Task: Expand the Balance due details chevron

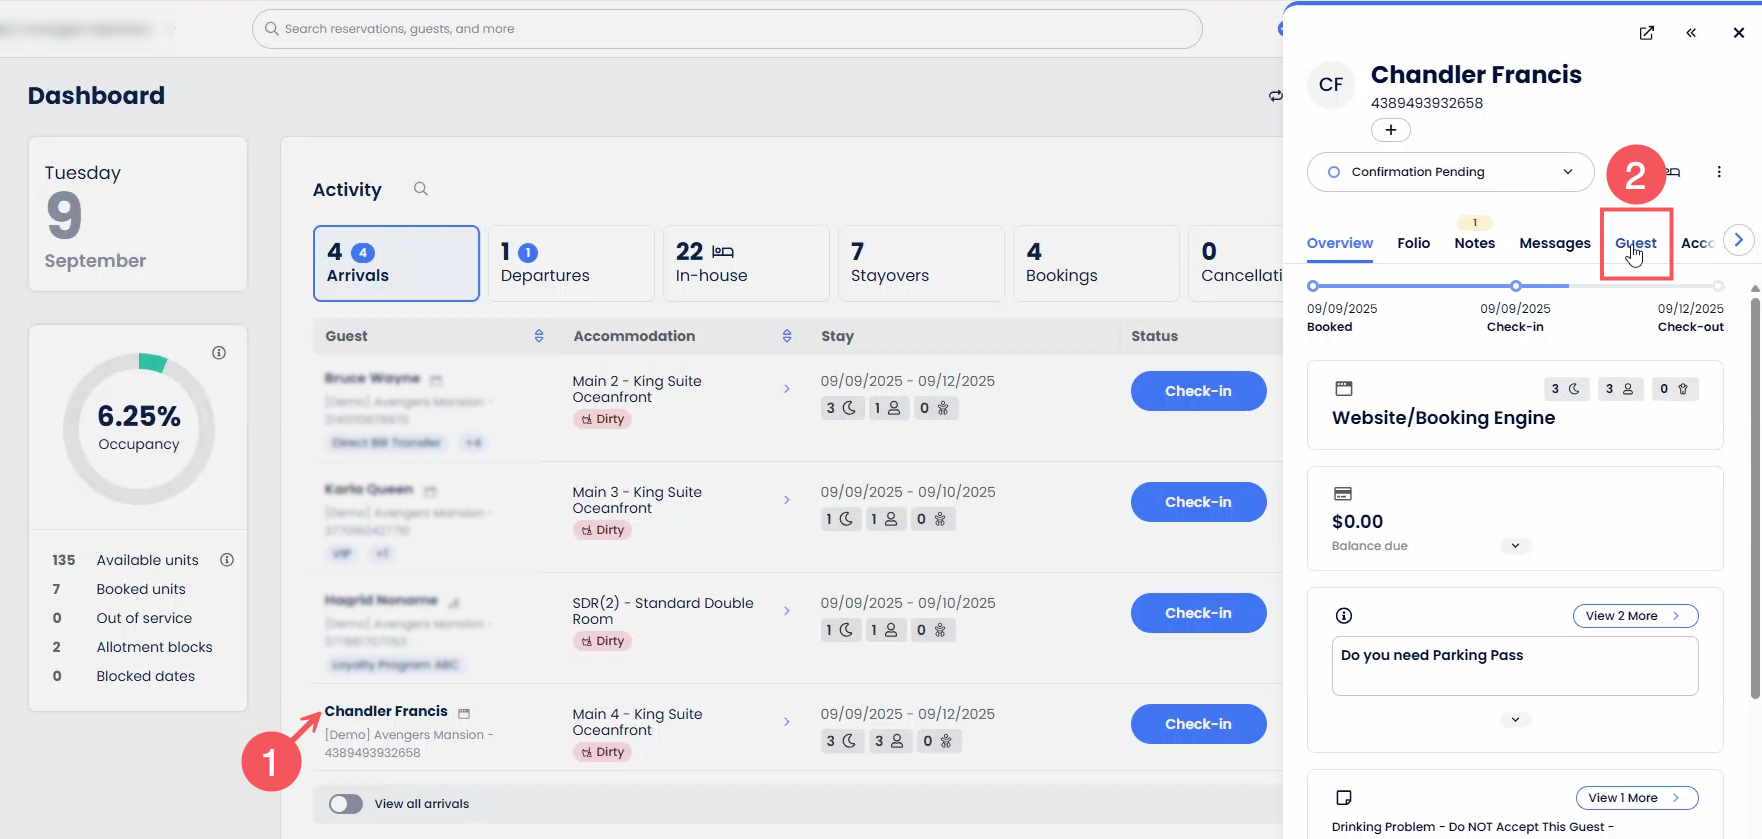Action: coord(1515,546)
